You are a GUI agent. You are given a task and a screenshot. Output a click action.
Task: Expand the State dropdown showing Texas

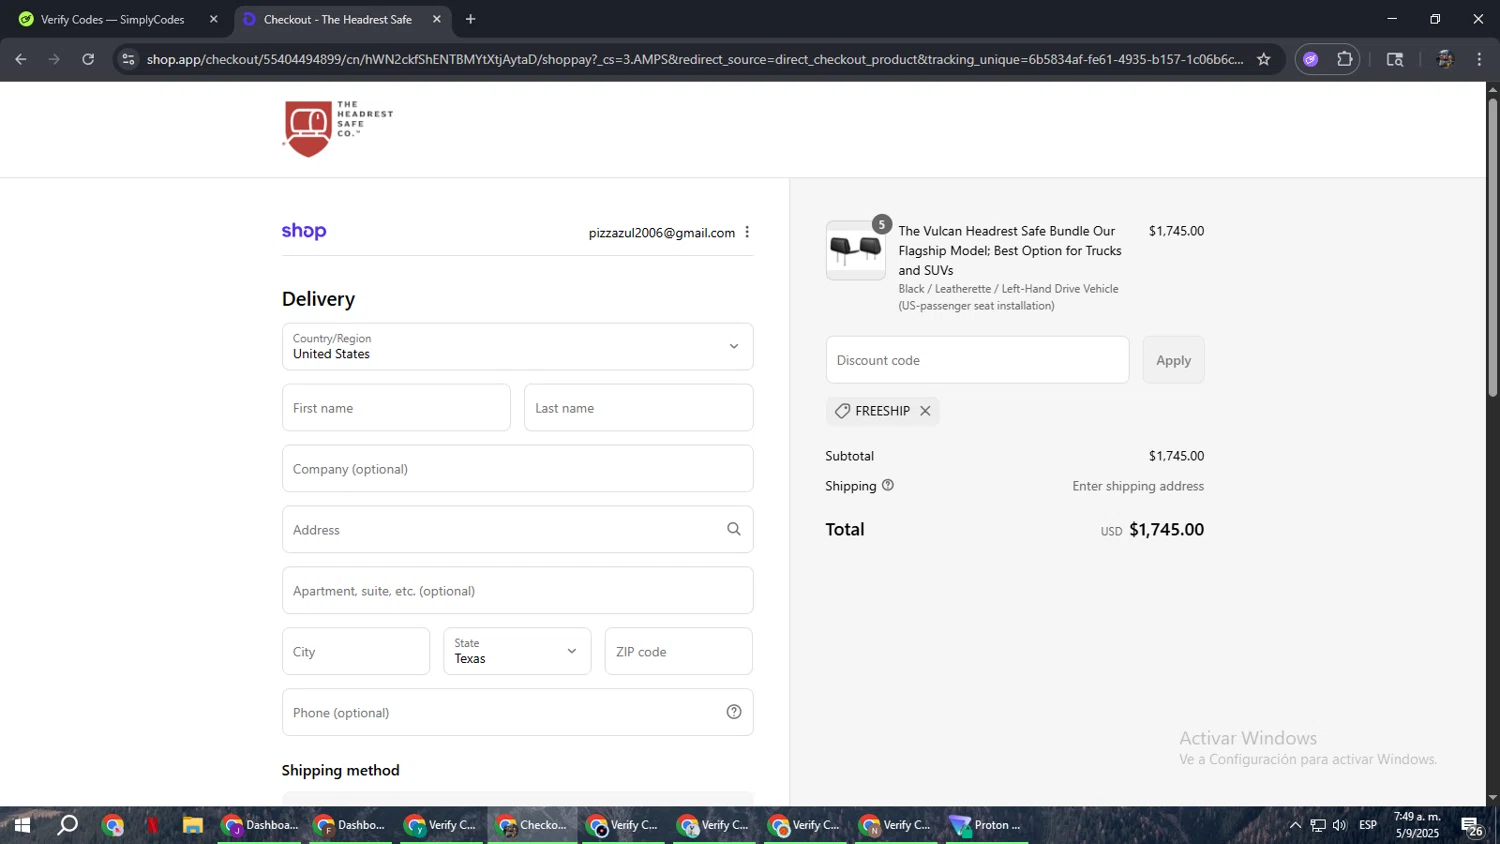point(517,651)
